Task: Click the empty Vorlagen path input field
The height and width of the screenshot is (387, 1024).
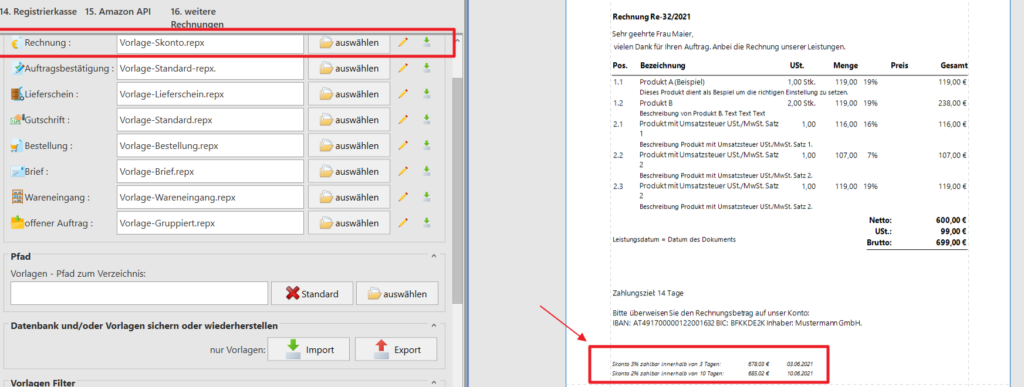Action: 139,294
